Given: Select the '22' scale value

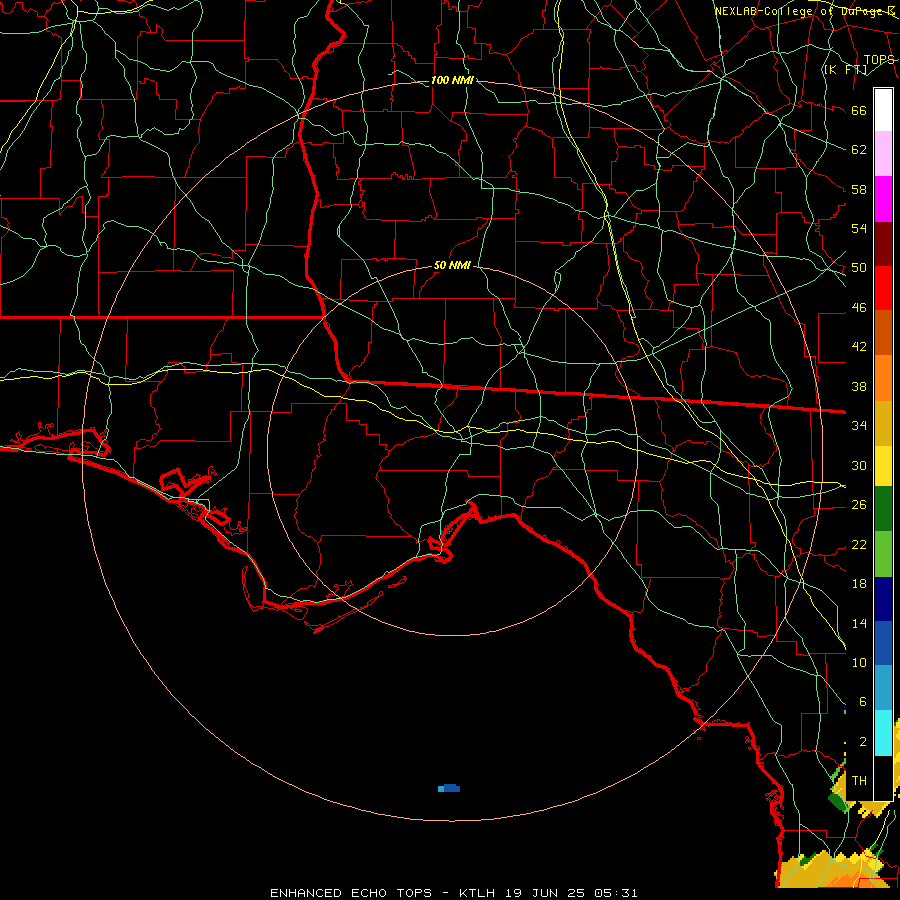Looking at the screenshot, I should [x=859, y=544].
